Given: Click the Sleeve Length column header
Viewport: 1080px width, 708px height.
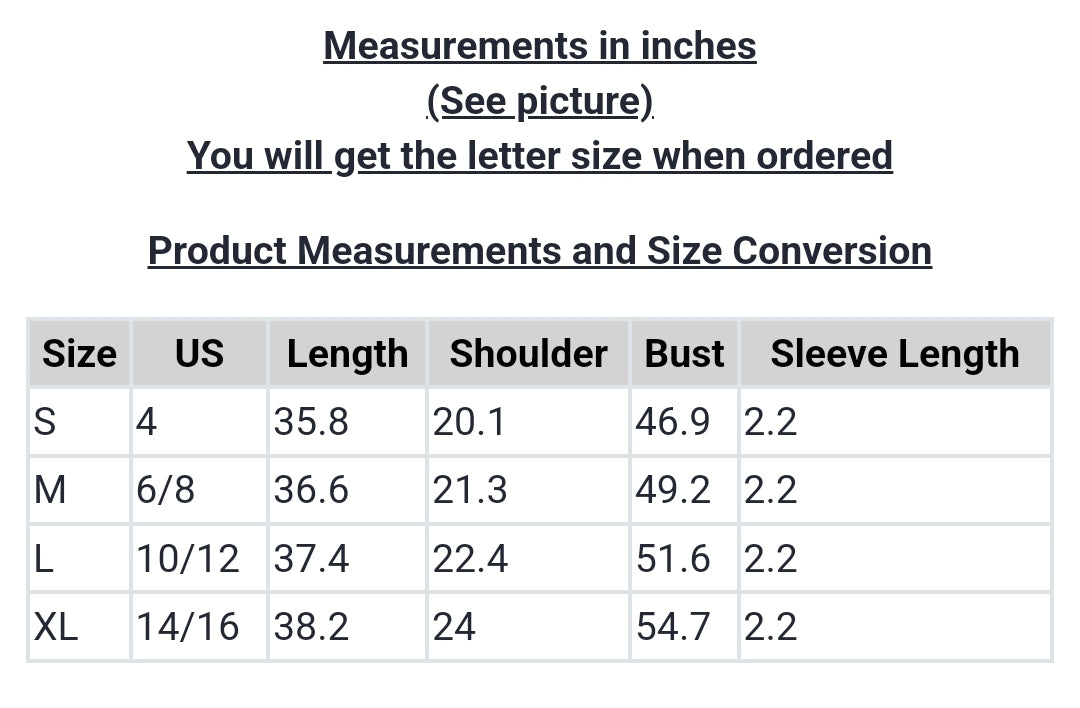Looking at the screenshot, I should tap(895, 354).
